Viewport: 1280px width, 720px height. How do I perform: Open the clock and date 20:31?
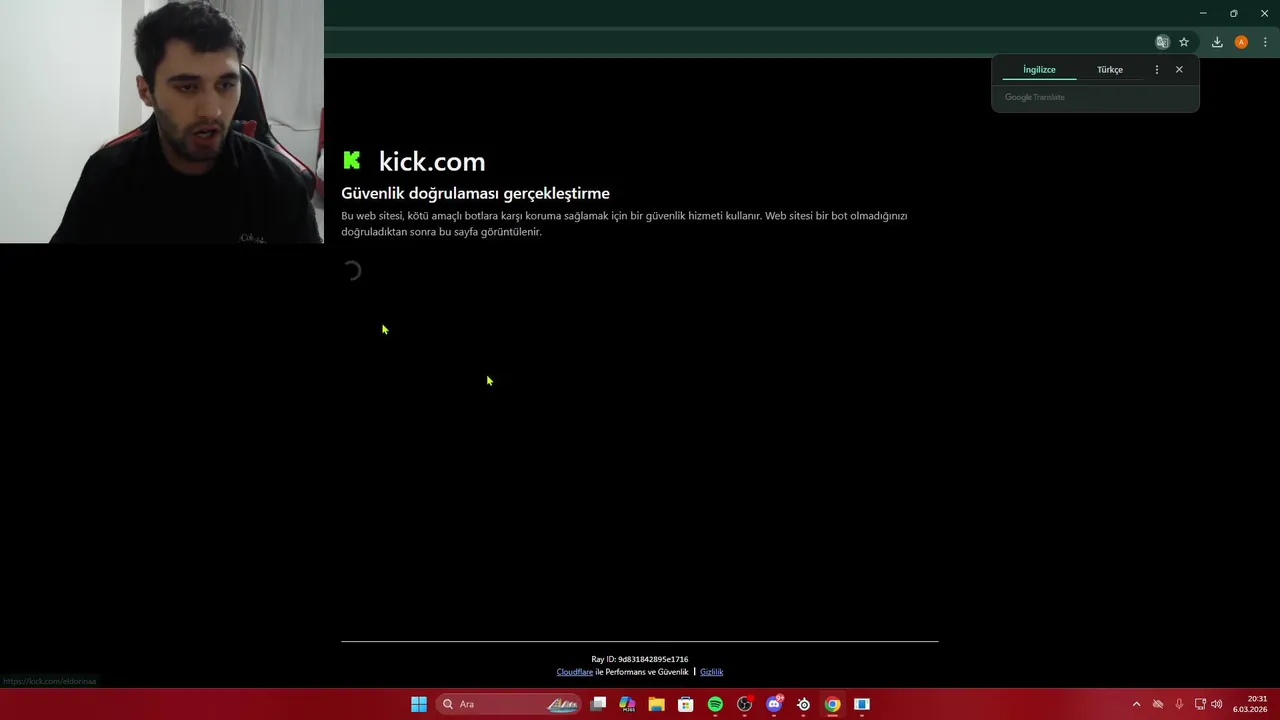(x=1250, y=704)
